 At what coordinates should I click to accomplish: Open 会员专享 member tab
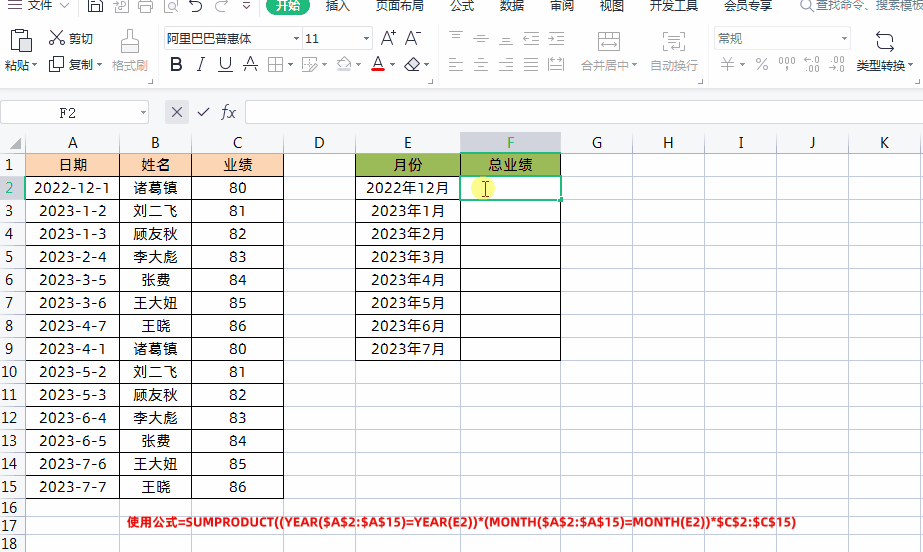[748, 6]
